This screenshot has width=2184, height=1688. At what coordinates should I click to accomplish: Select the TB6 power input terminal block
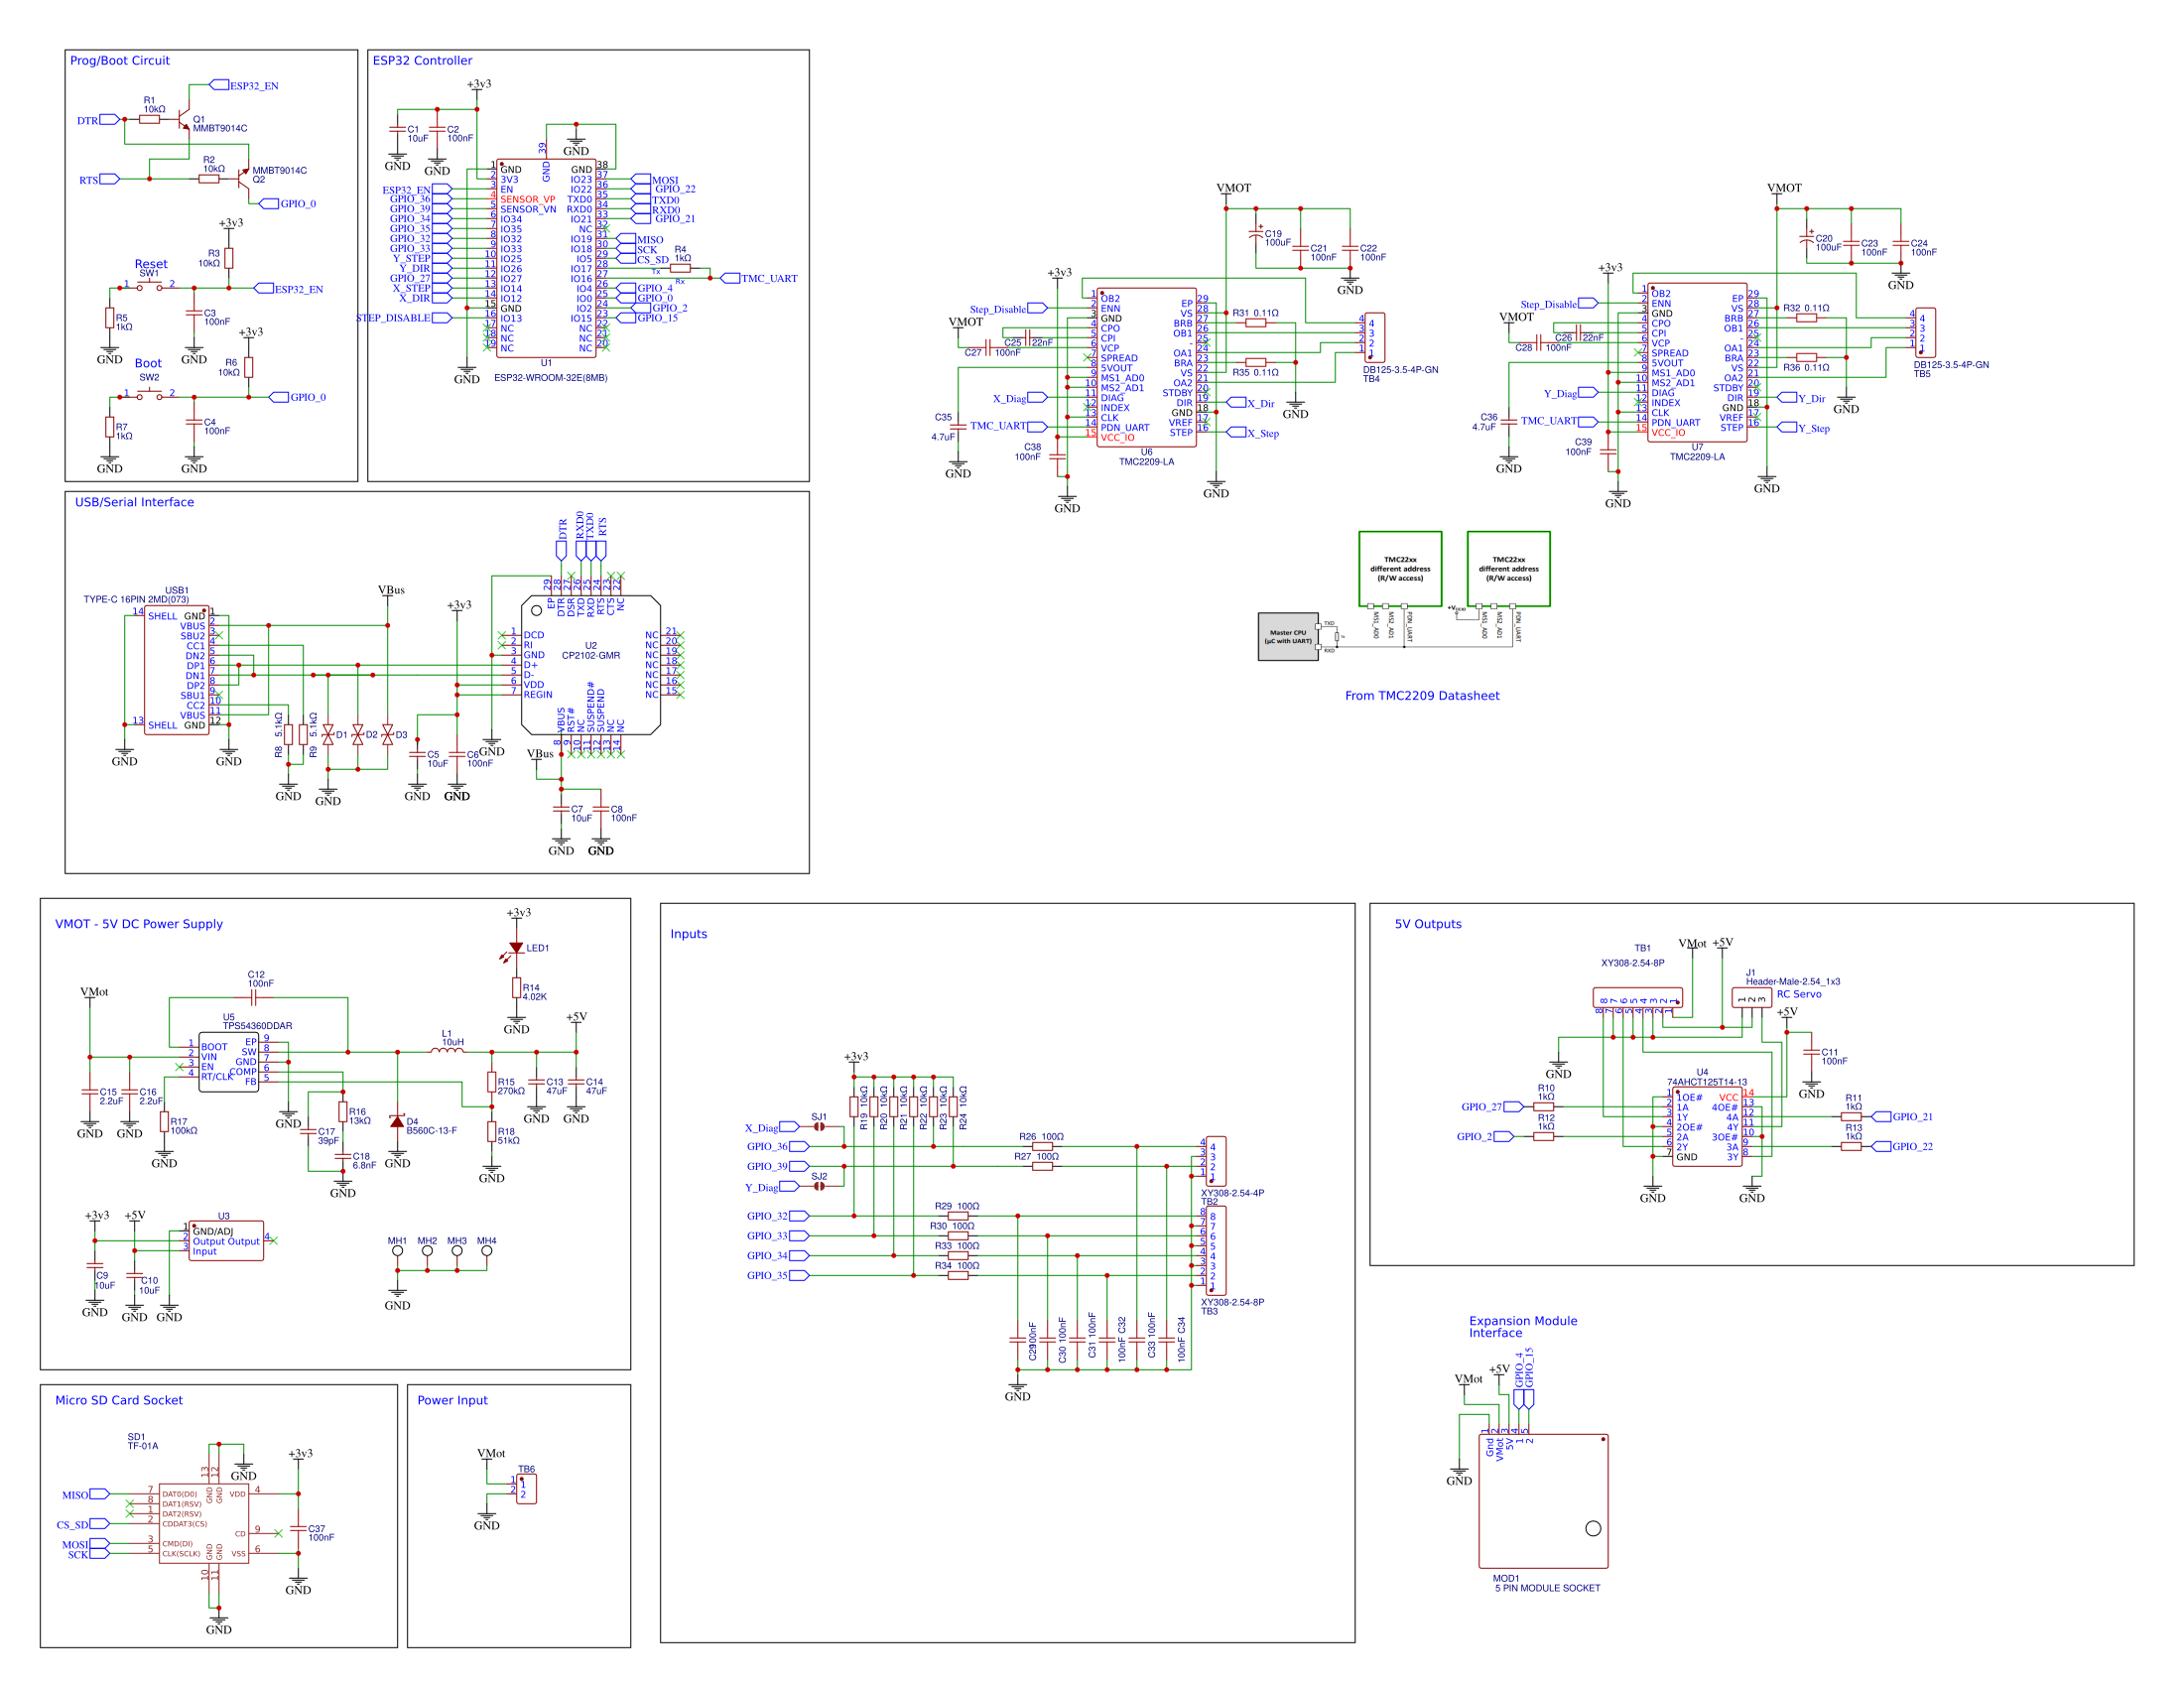tap(525, 1488)
